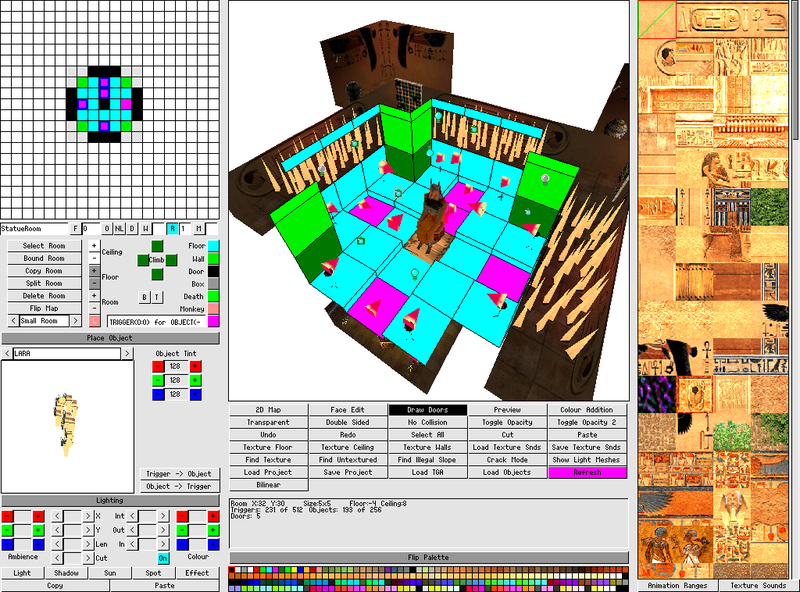Go to previous room size before Small Room
The image size is (800, 592).
(x=13, y=320)
